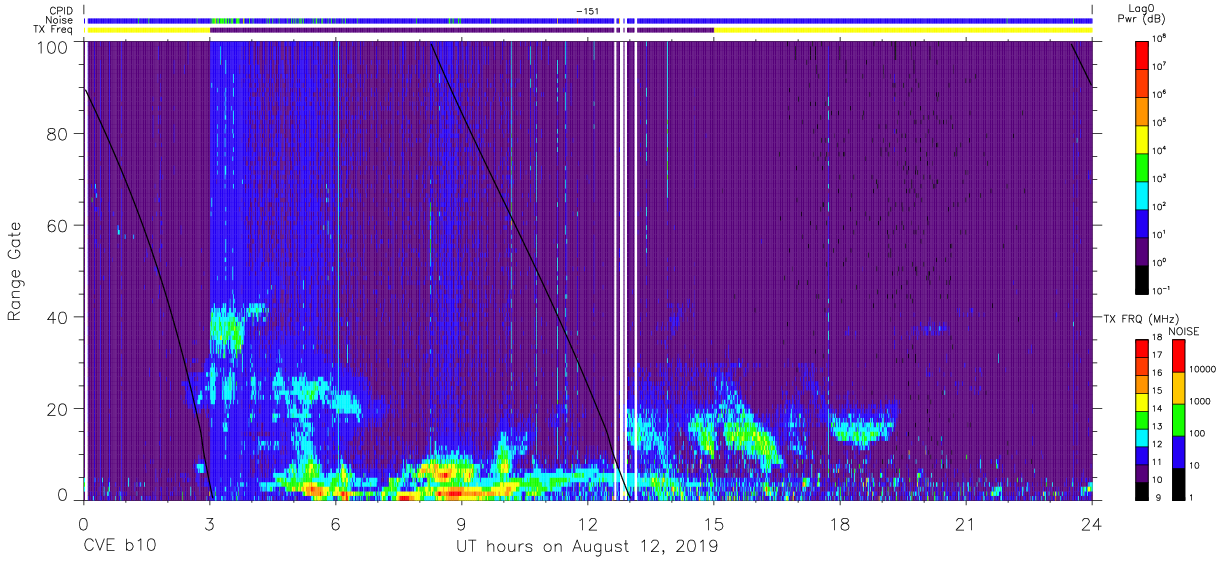The image size is (1228, 567).
Task: Click the 'CVE b10' radar beam label
Action: (x=119, y=546)
